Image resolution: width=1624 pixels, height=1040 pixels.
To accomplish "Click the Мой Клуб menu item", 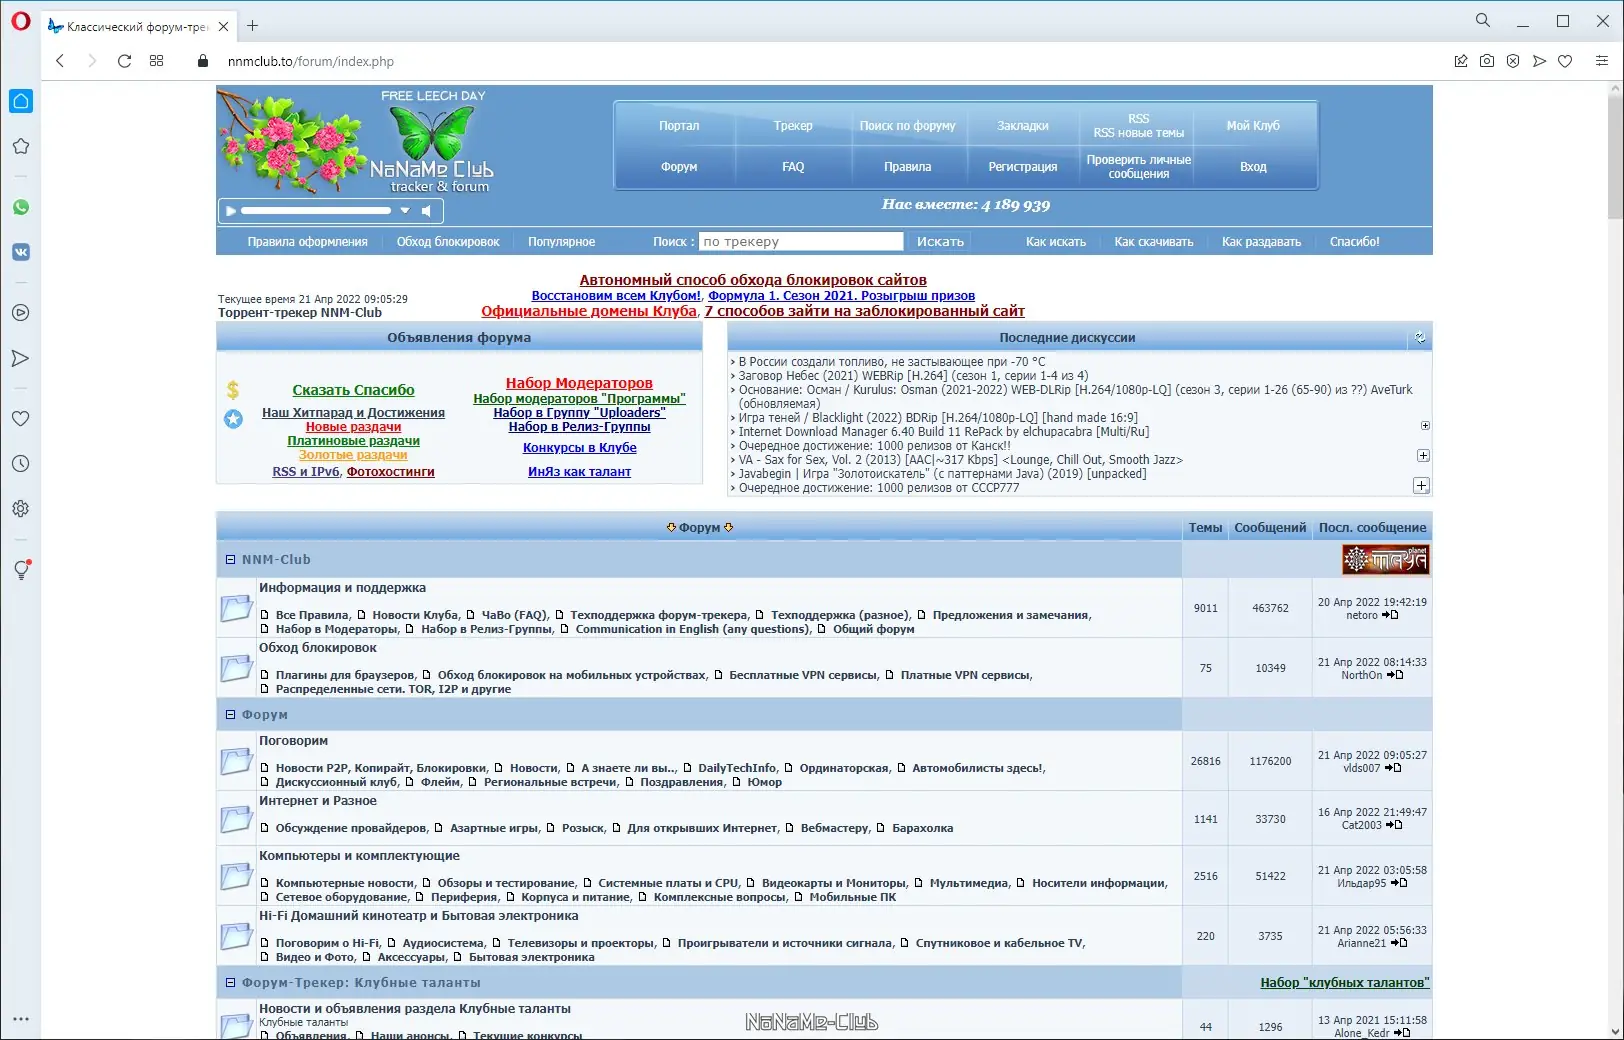I will click(1253, 126).
